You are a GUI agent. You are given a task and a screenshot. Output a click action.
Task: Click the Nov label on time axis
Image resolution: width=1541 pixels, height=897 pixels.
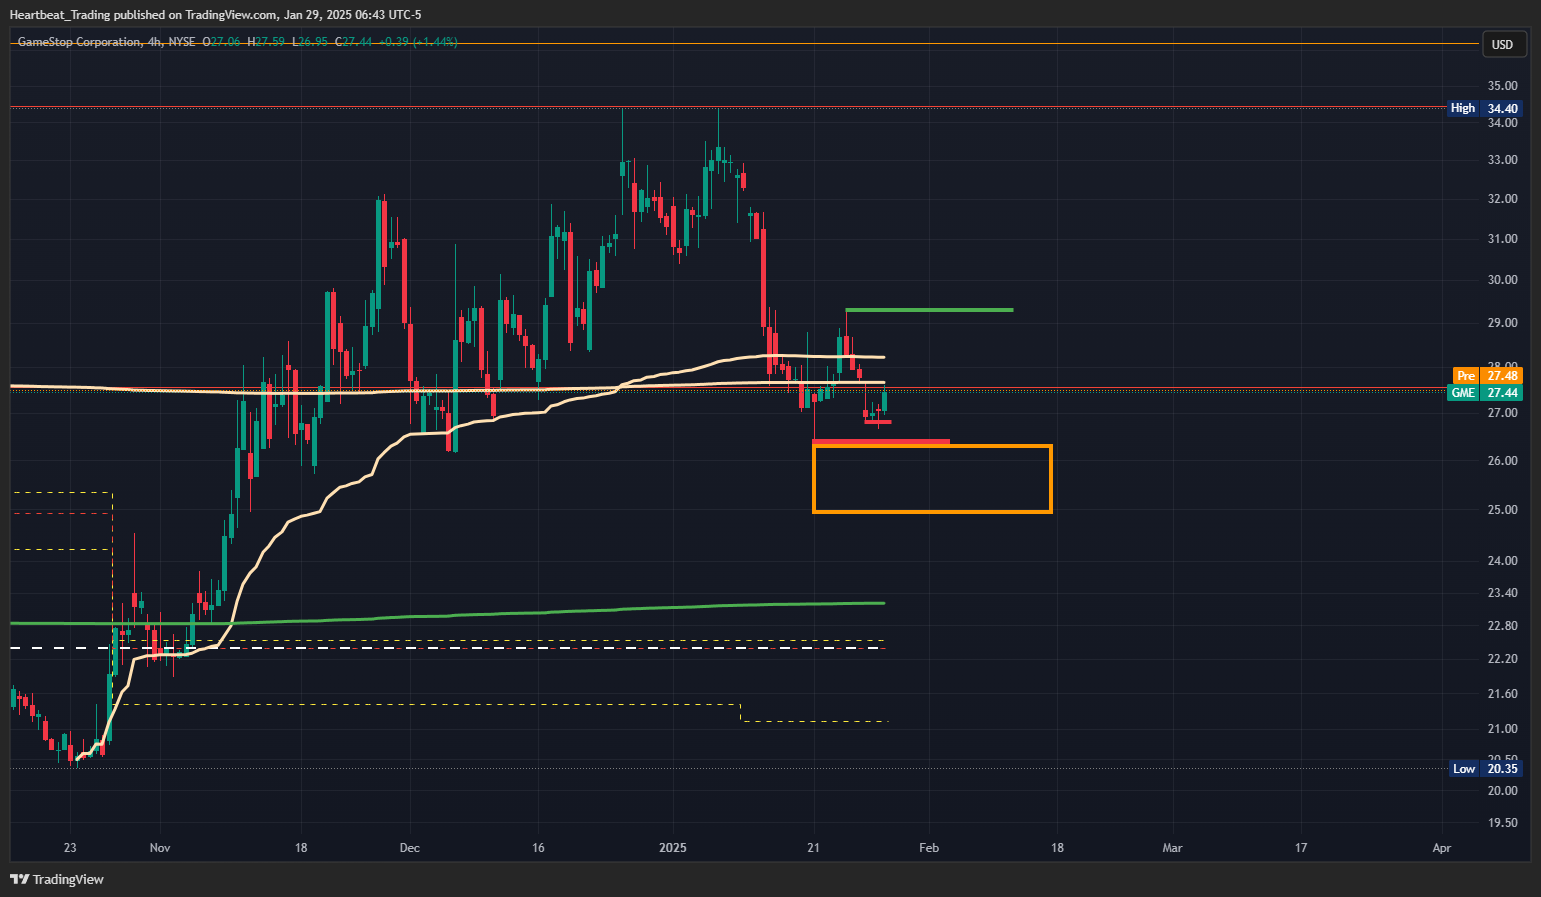tap(160, 848)
